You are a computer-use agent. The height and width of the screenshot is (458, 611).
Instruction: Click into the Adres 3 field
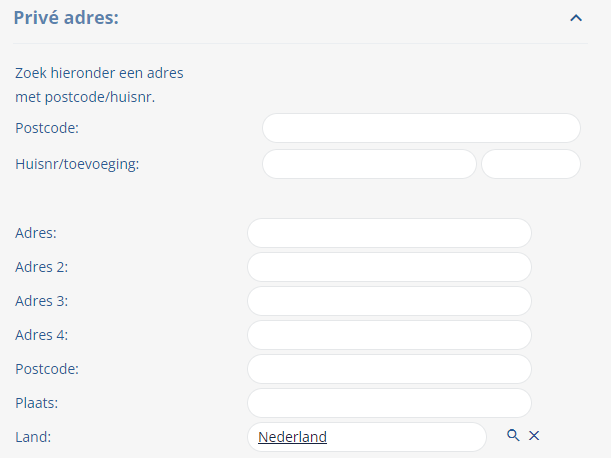[x=389, y=301]
